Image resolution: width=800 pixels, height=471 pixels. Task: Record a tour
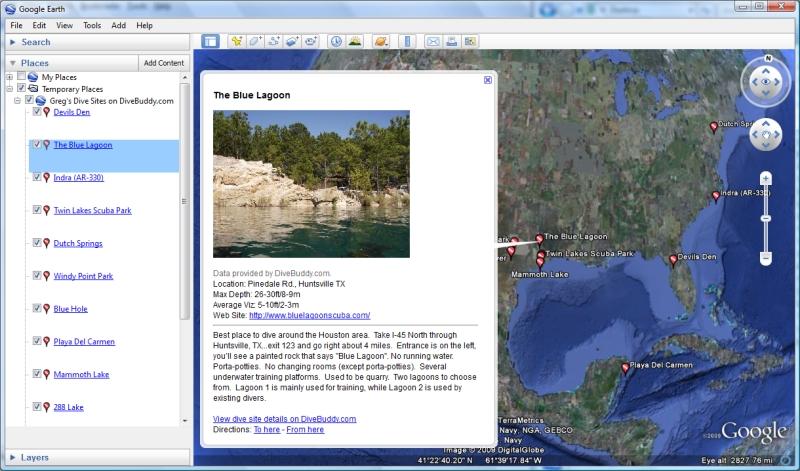[311, 41]
